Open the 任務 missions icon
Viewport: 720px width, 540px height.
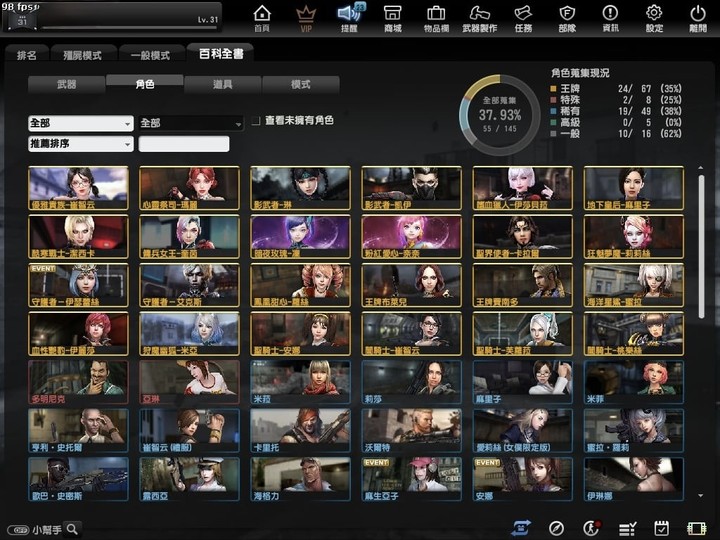[x=523, y=17]
